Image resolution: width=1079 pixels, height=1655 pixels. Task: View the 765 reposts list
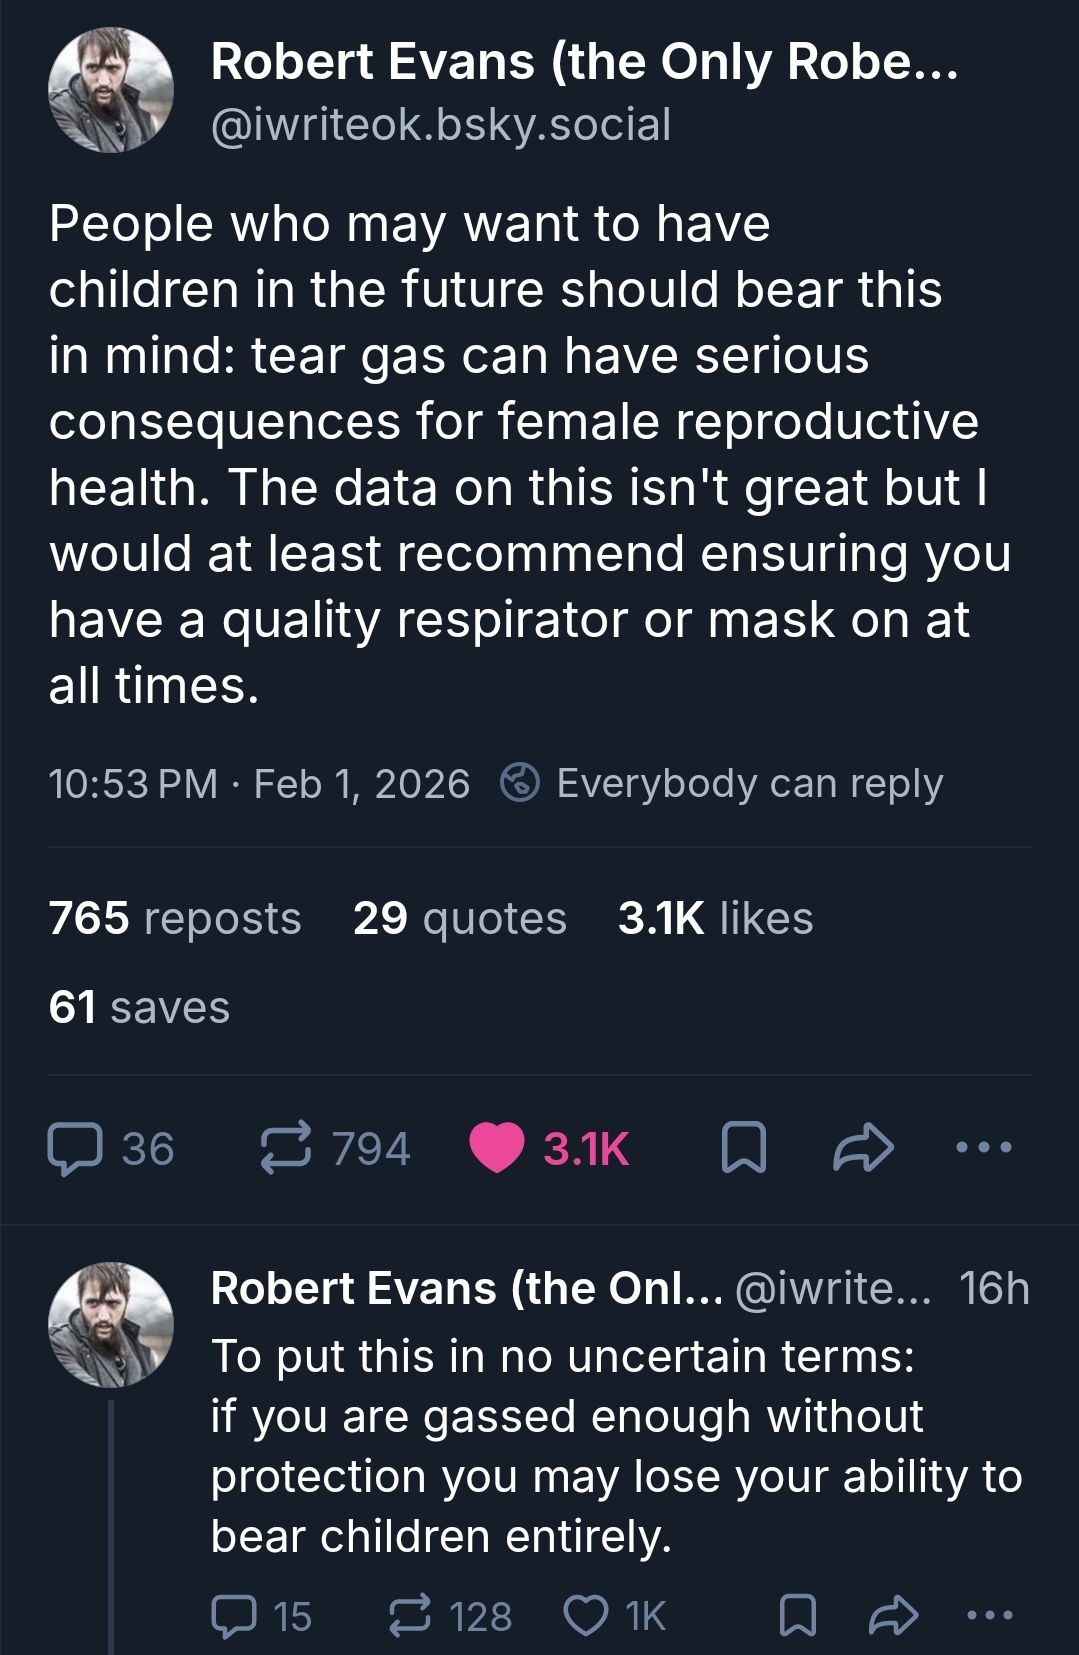[175, 918]
